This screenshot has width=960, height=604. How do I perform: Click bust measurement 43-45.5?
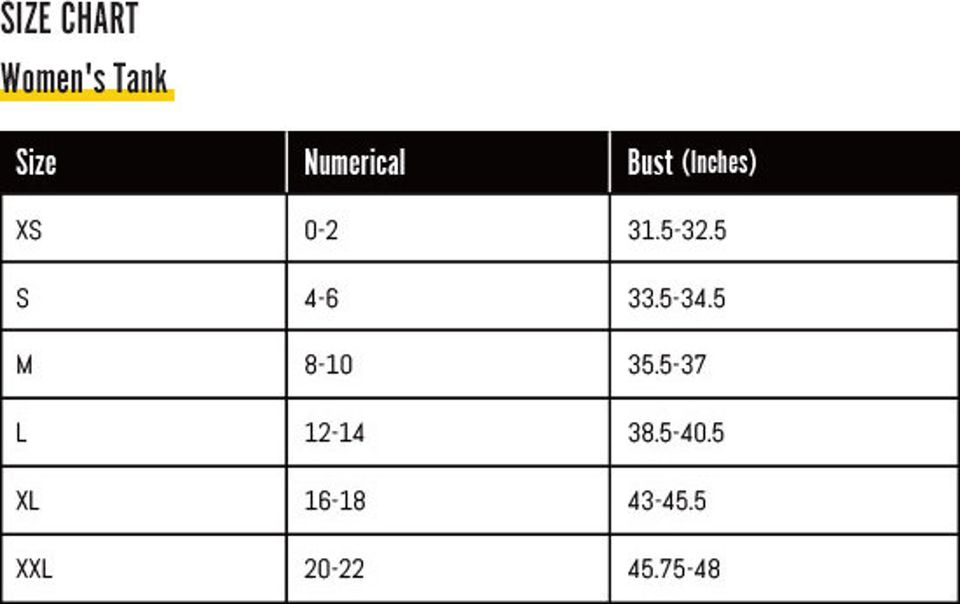click(666, 501)
